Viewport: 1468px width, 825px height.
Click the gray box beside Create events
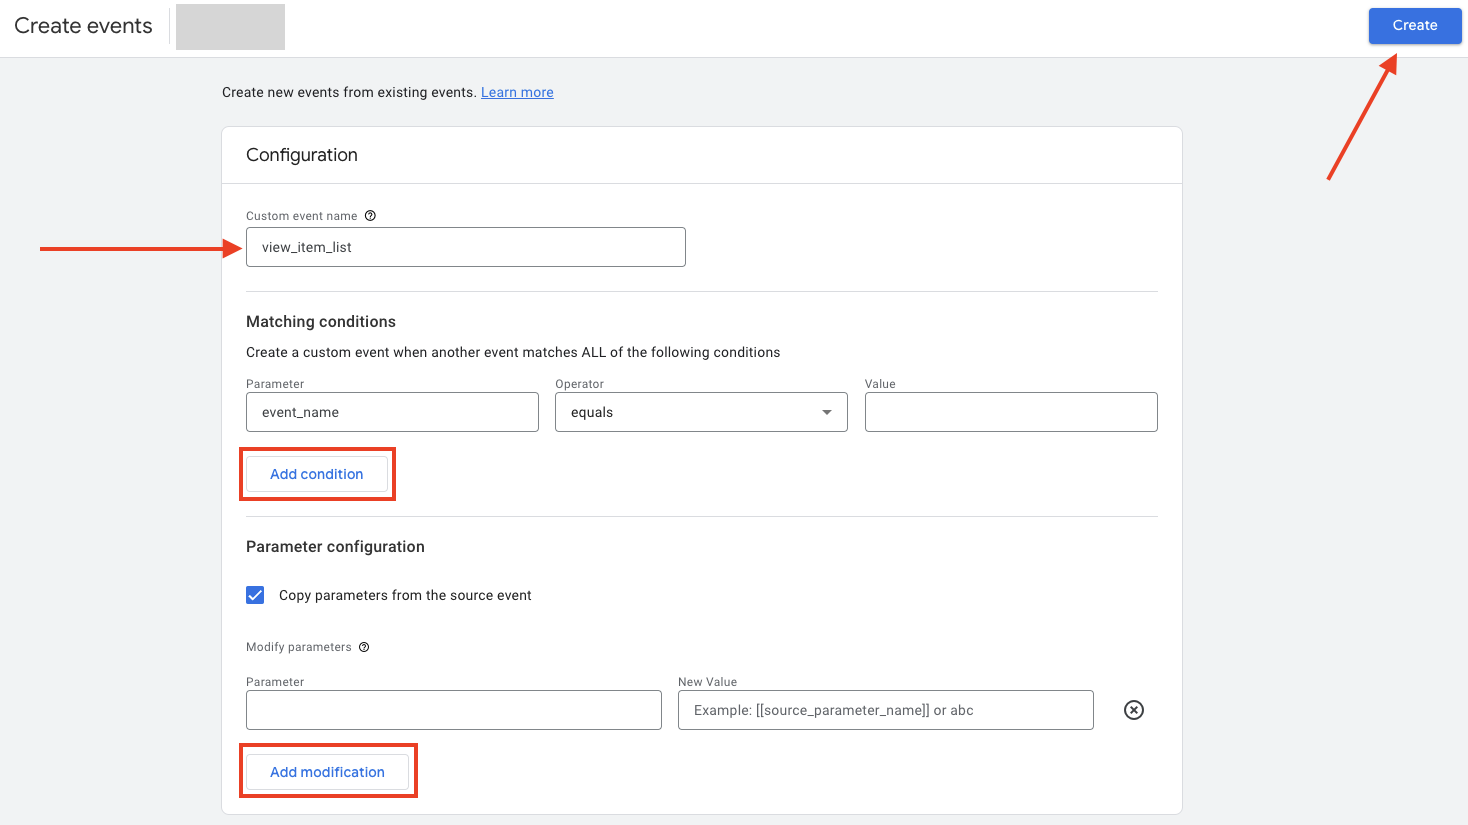pyautogui.click(x=230, y=27)
